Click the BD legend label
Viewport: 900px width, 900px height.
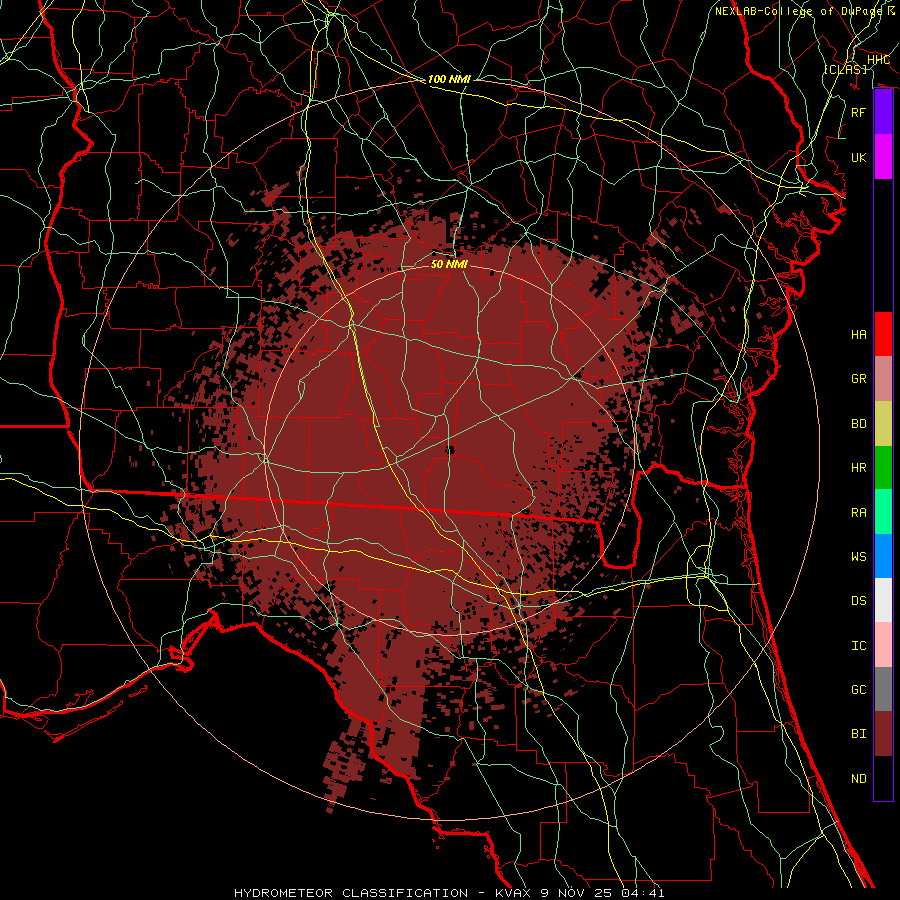(x=858, y=424)
